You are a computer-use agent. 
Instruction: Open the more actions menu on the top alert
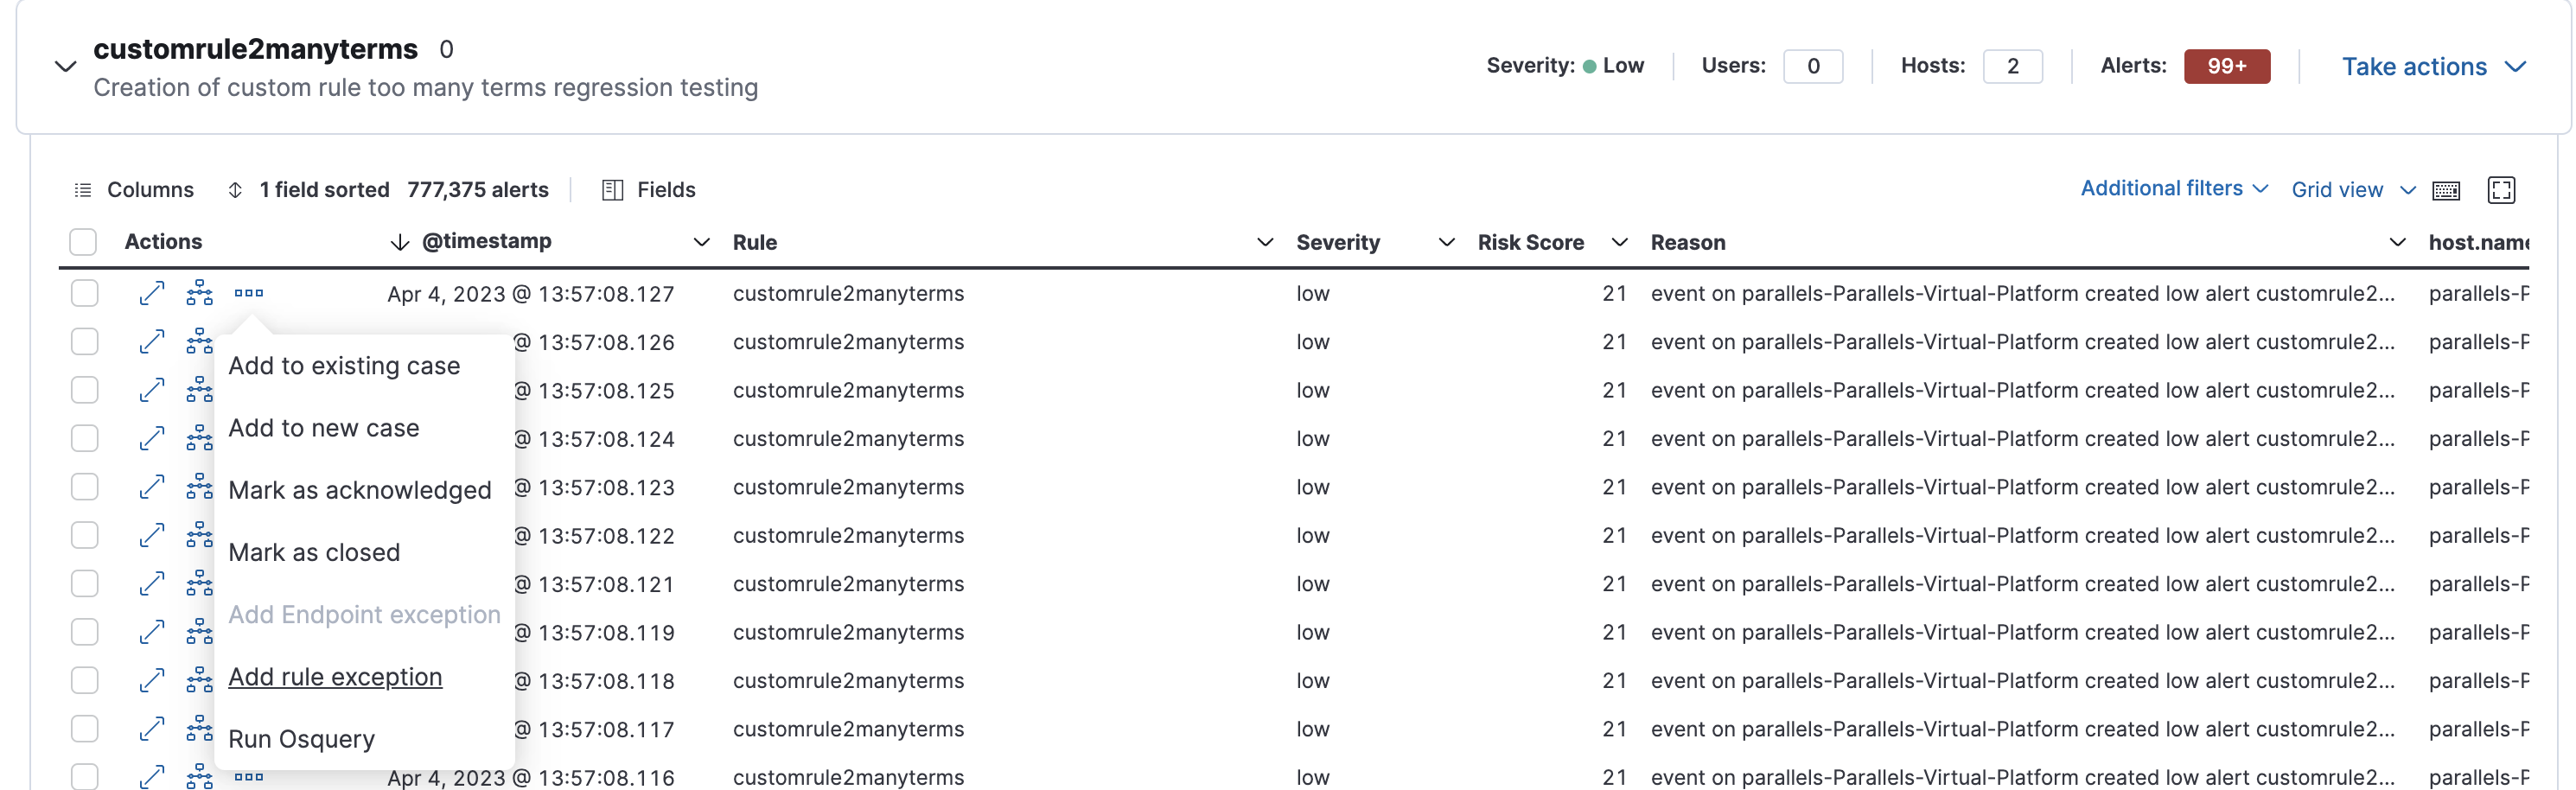point(249,293)
